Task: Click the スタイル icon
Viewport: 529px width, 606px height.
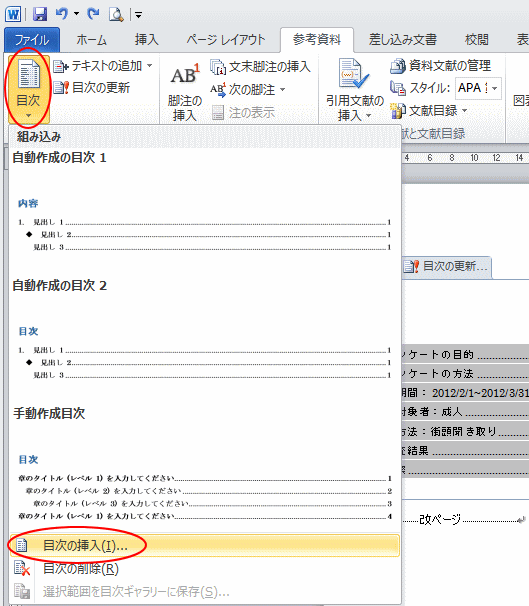Action: click(398, 88)
